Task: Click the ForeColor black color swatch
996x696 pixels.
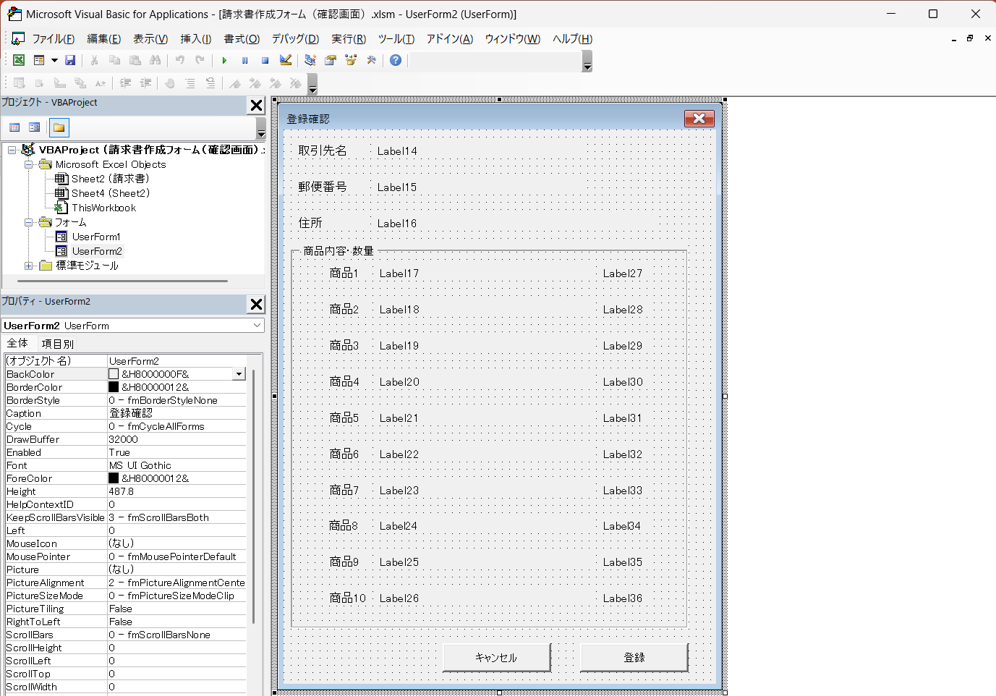Action: click(x=113, y=478)
